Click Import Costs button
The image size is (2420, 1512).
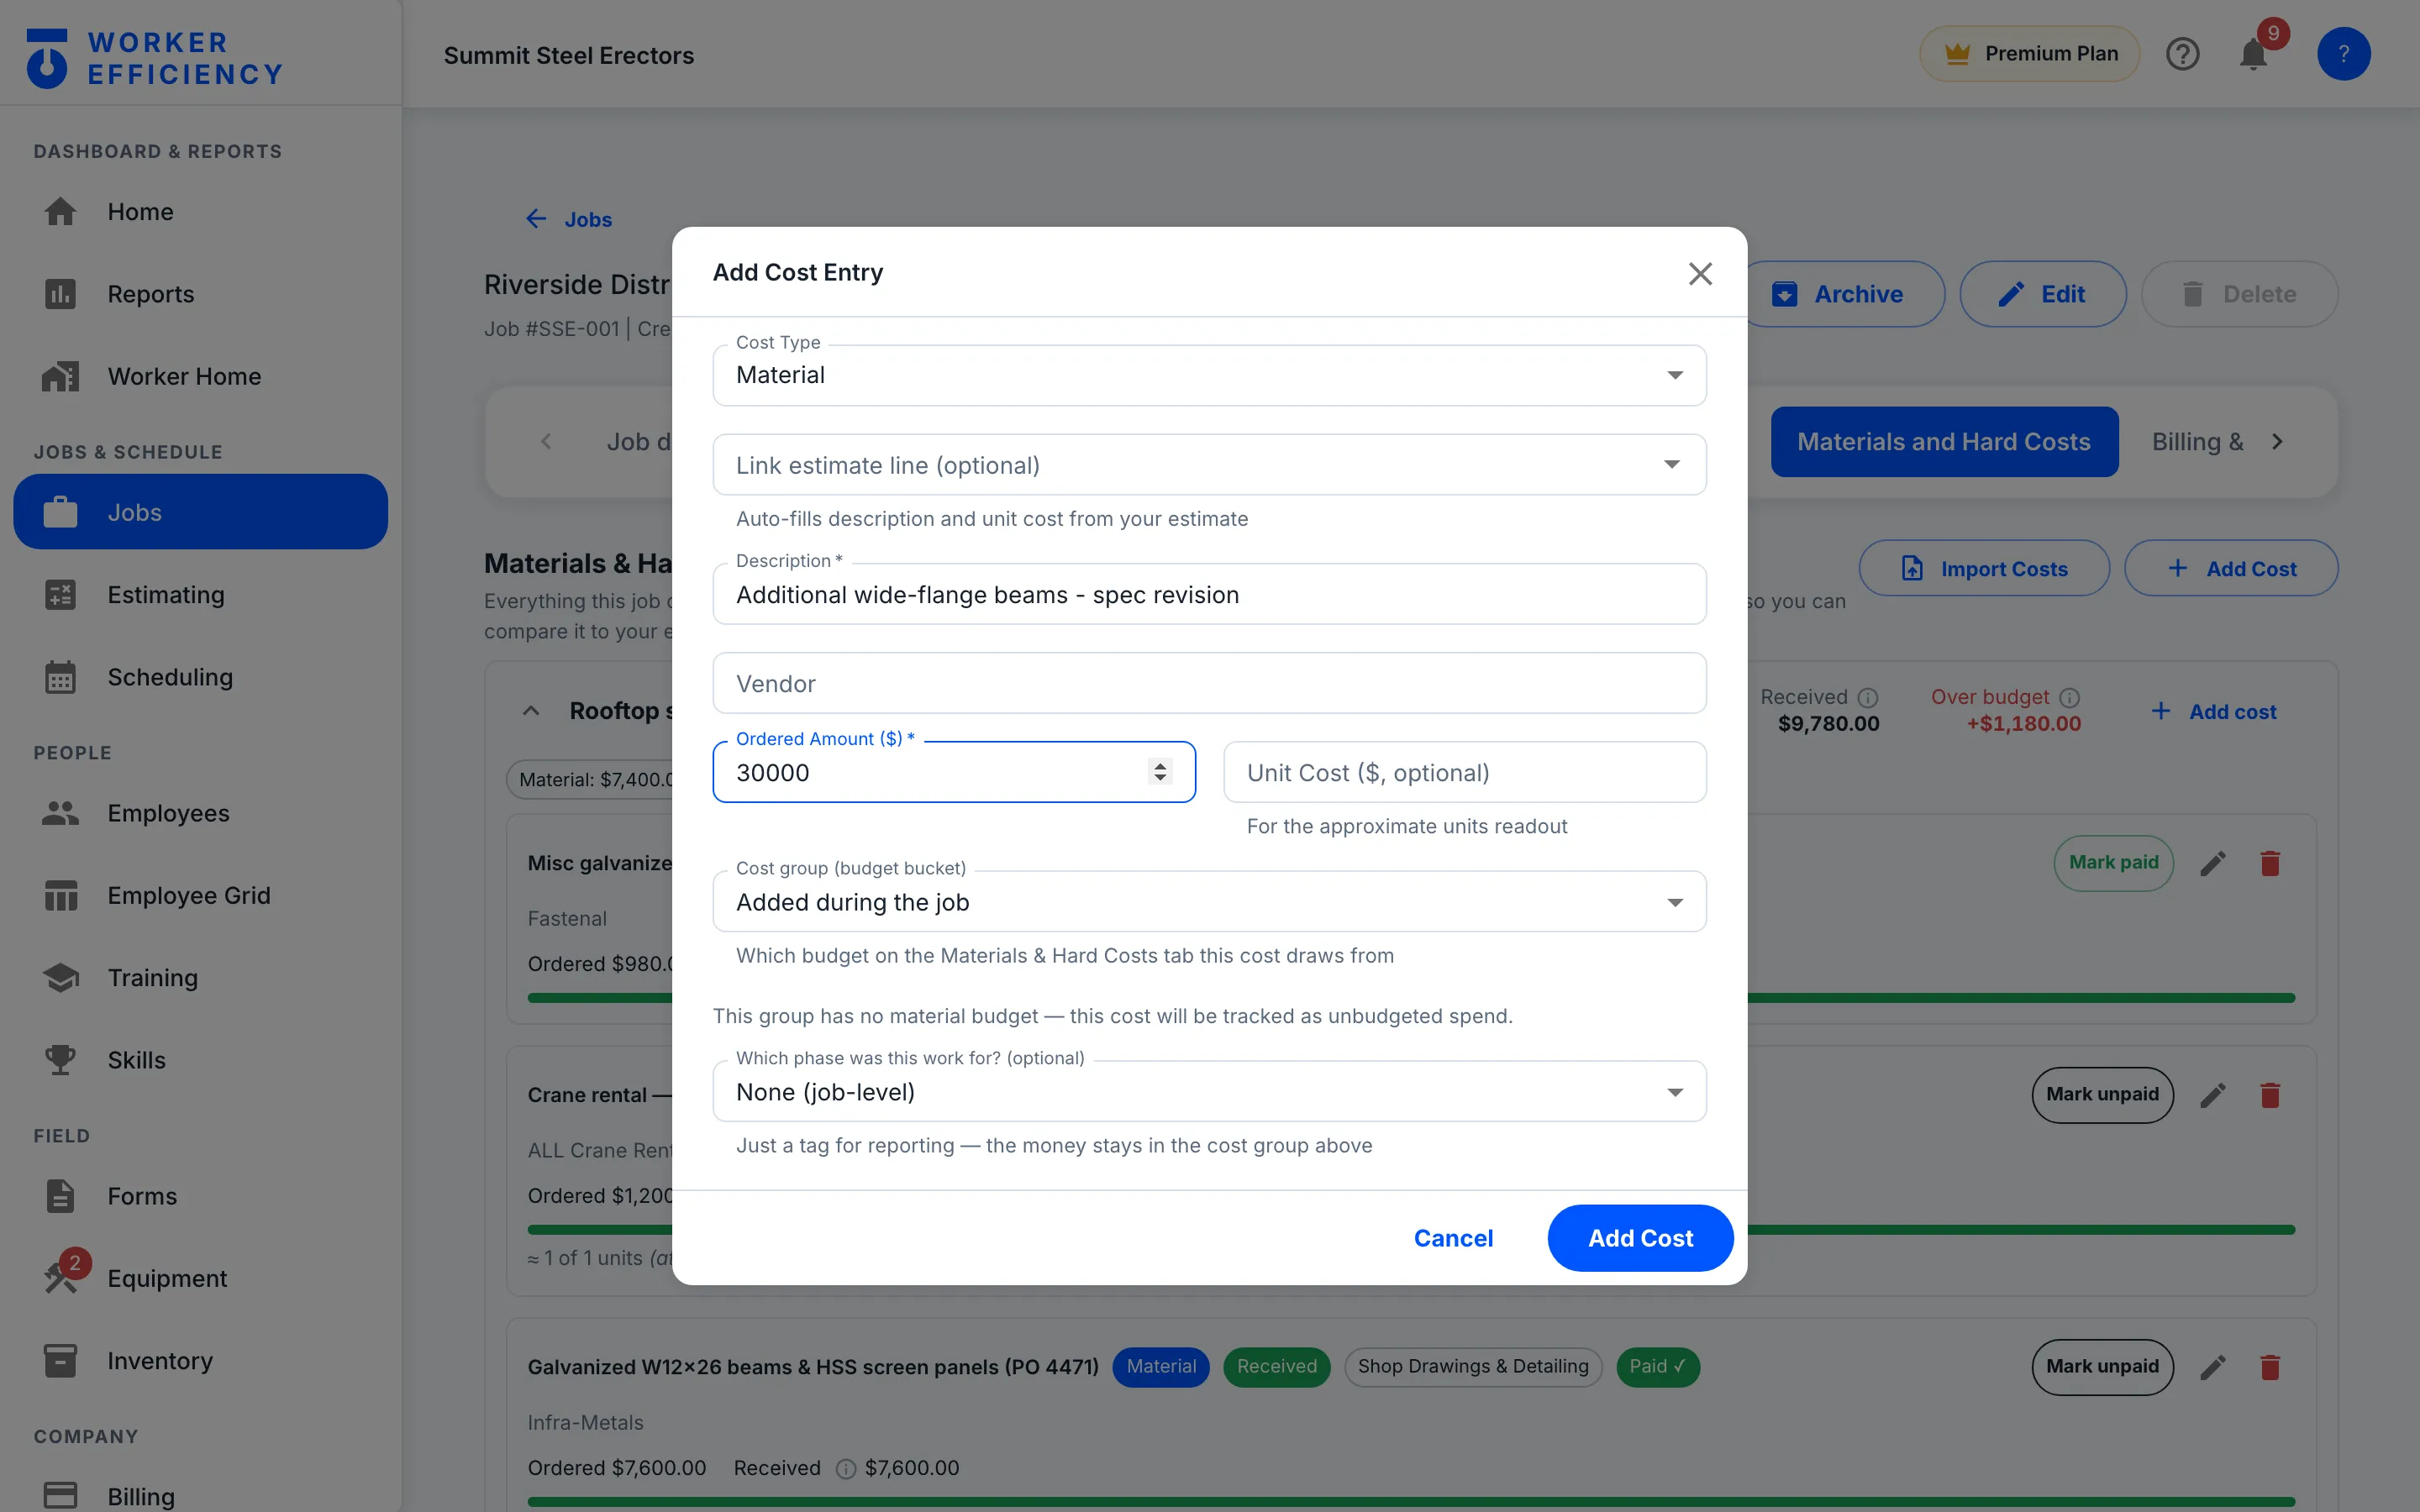(x=1984, y=568)
